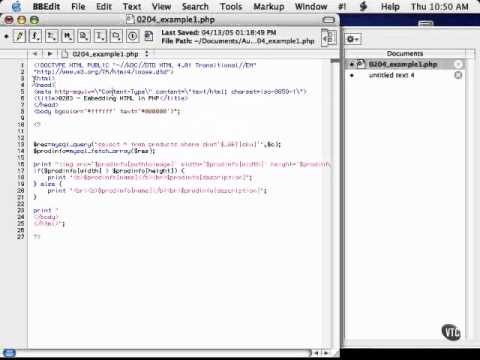The image size is (480, 360).
Task: Open the function popup (f icon)
Action: click(35, 36)
